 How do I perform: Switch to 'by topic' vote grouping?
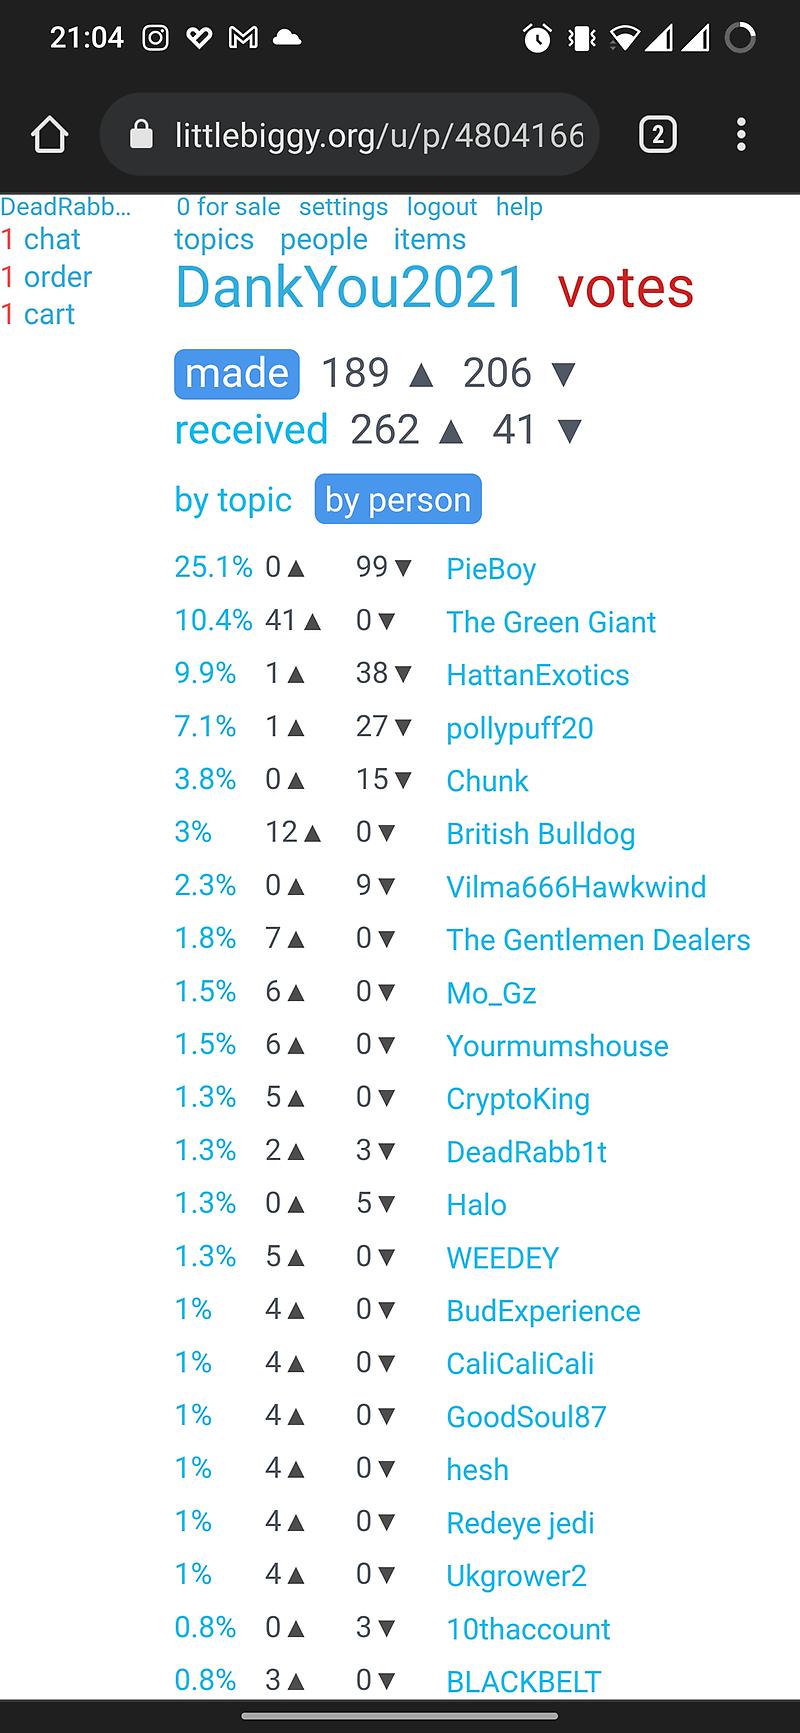(233, 500)
